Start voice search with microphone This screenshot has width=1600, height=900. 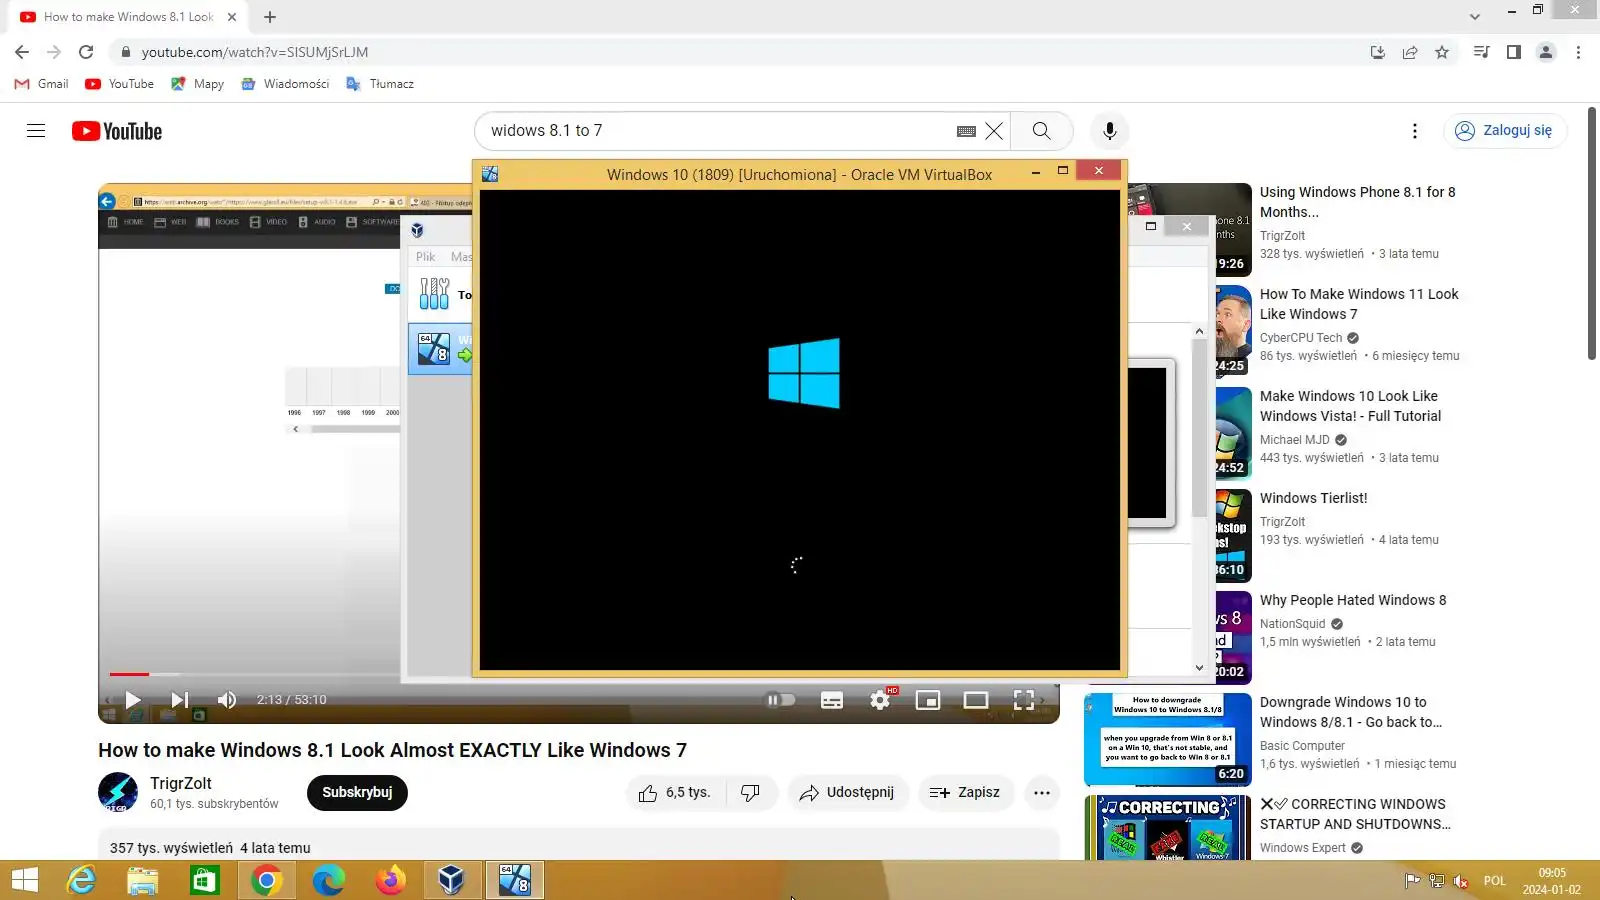[1109, 131]
